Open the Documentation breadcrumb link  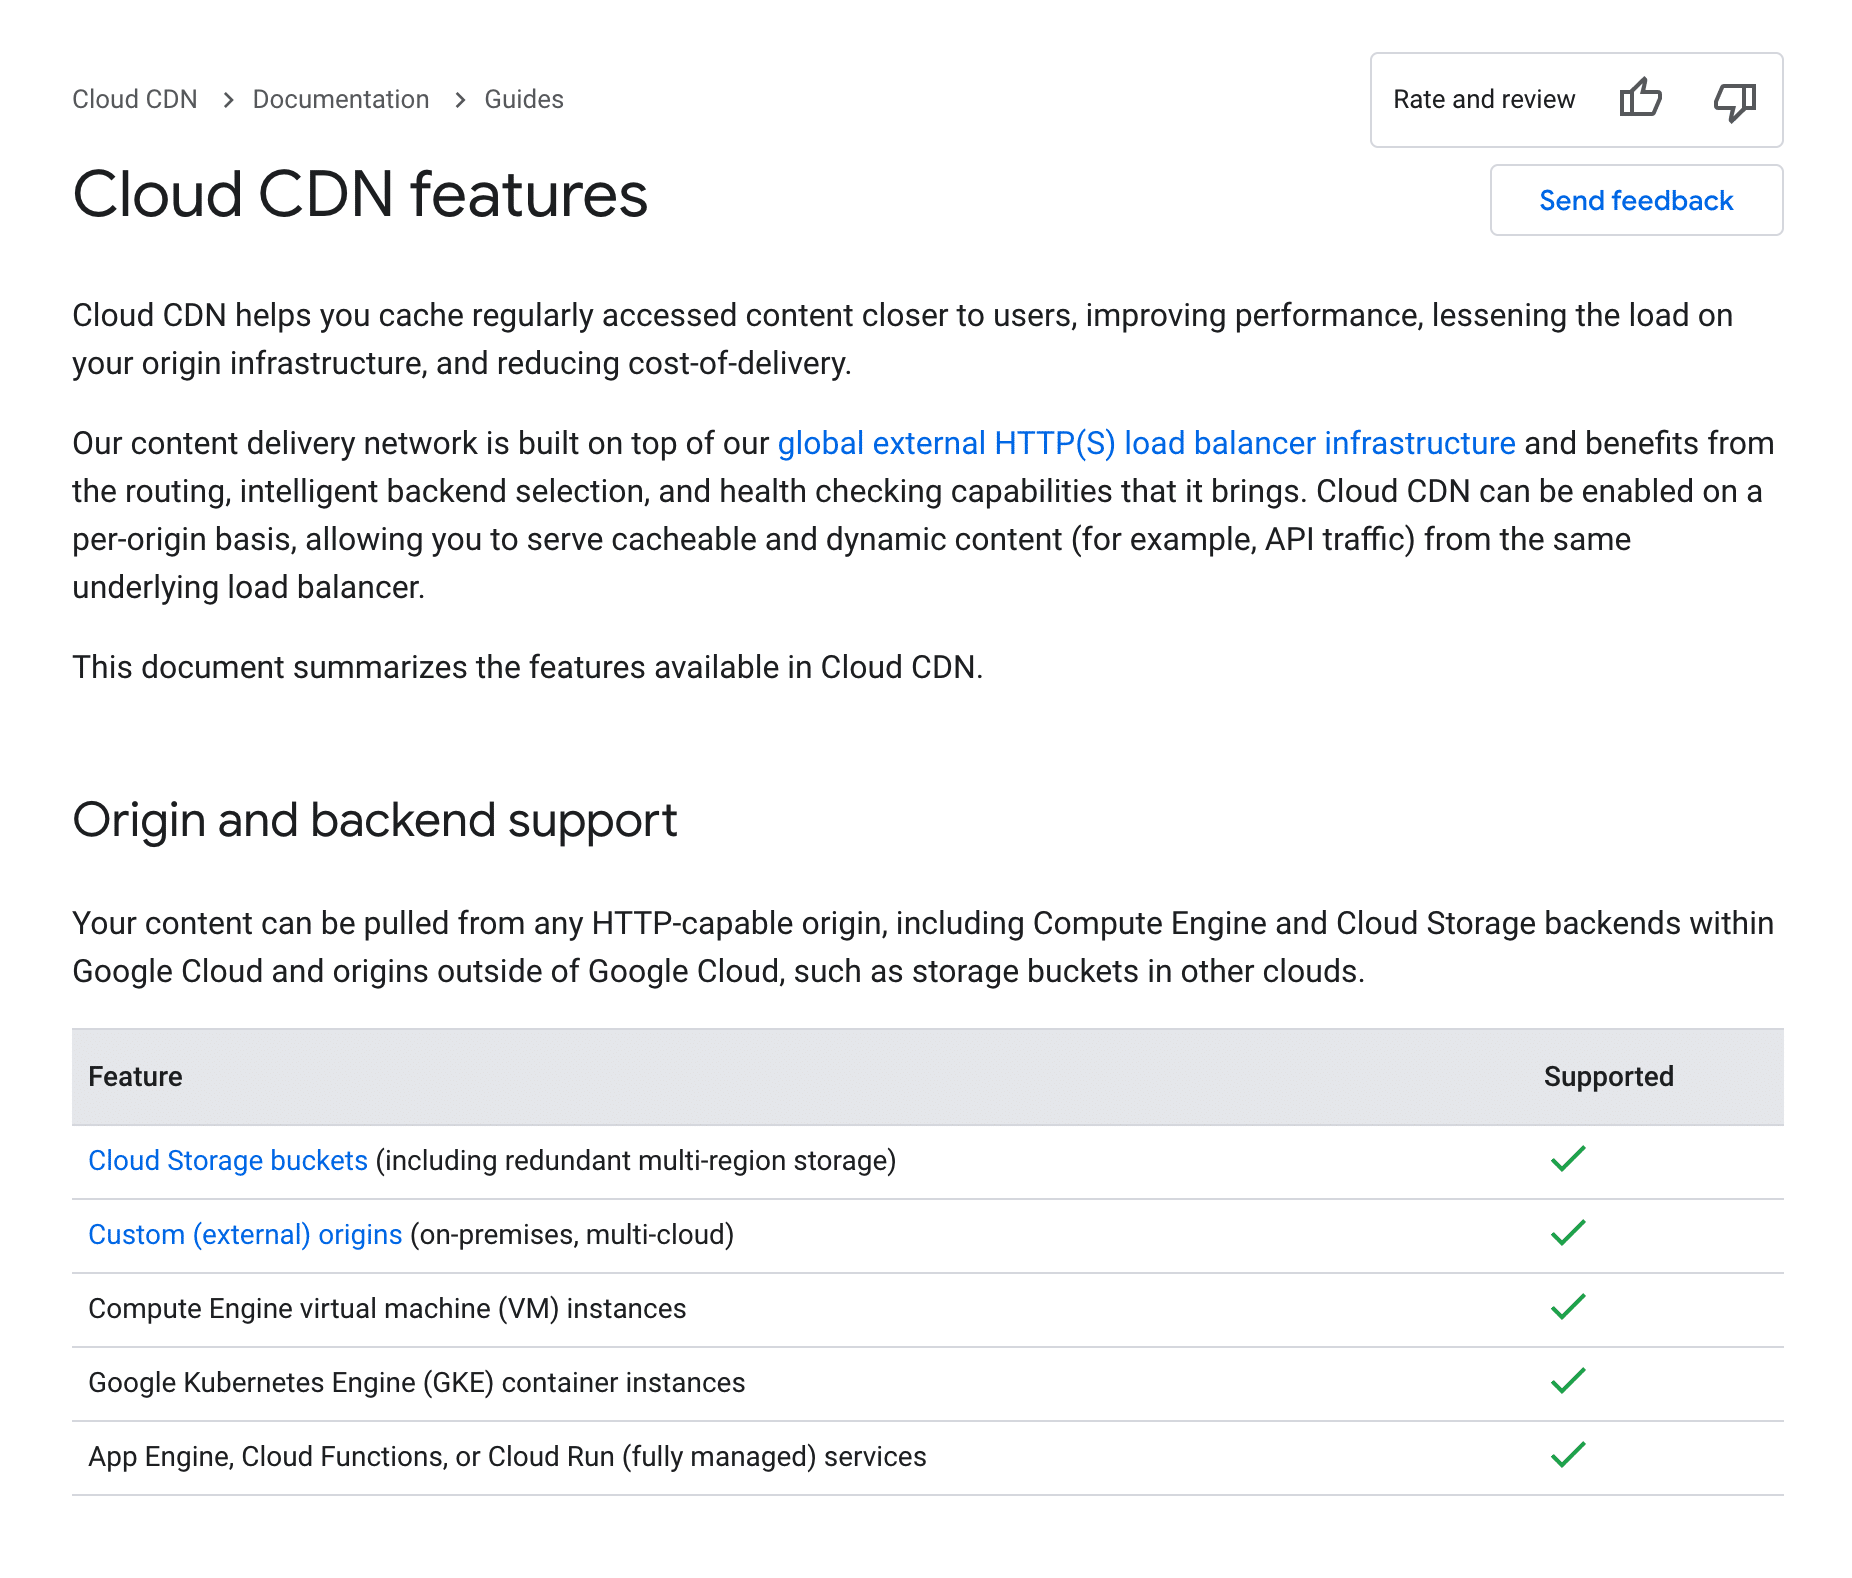coord(341,99)
